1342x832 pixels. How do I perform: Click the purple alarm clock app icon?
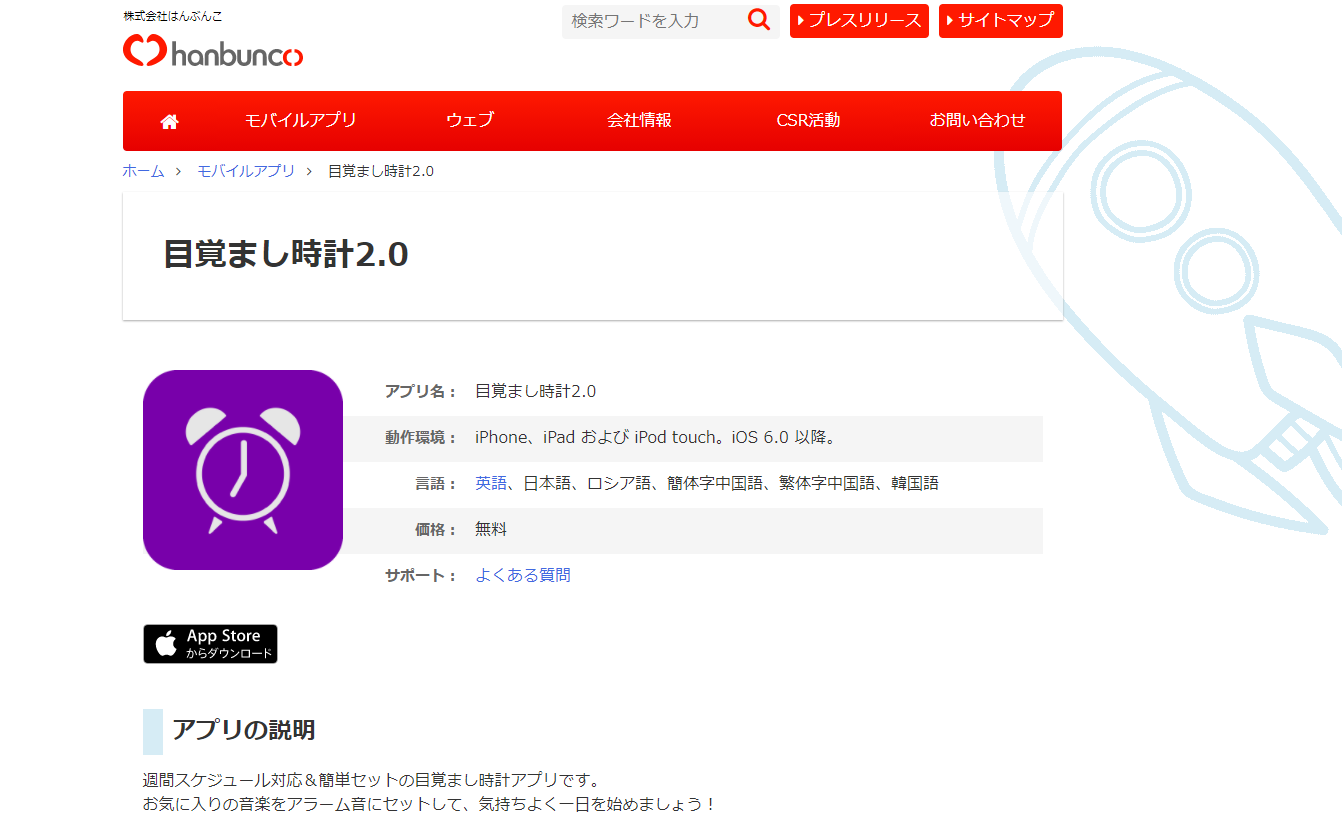(x=243, y=470)
